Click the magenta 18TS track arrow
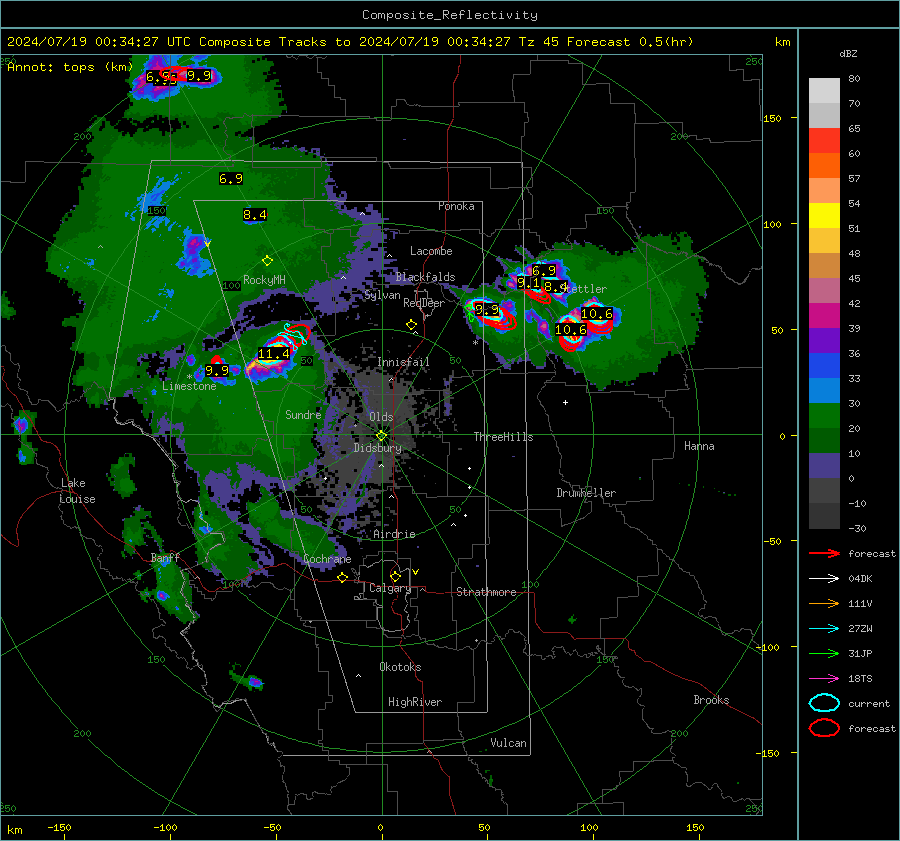The width and height of the screenshot is (900, 841). click(x=824, y=679)
